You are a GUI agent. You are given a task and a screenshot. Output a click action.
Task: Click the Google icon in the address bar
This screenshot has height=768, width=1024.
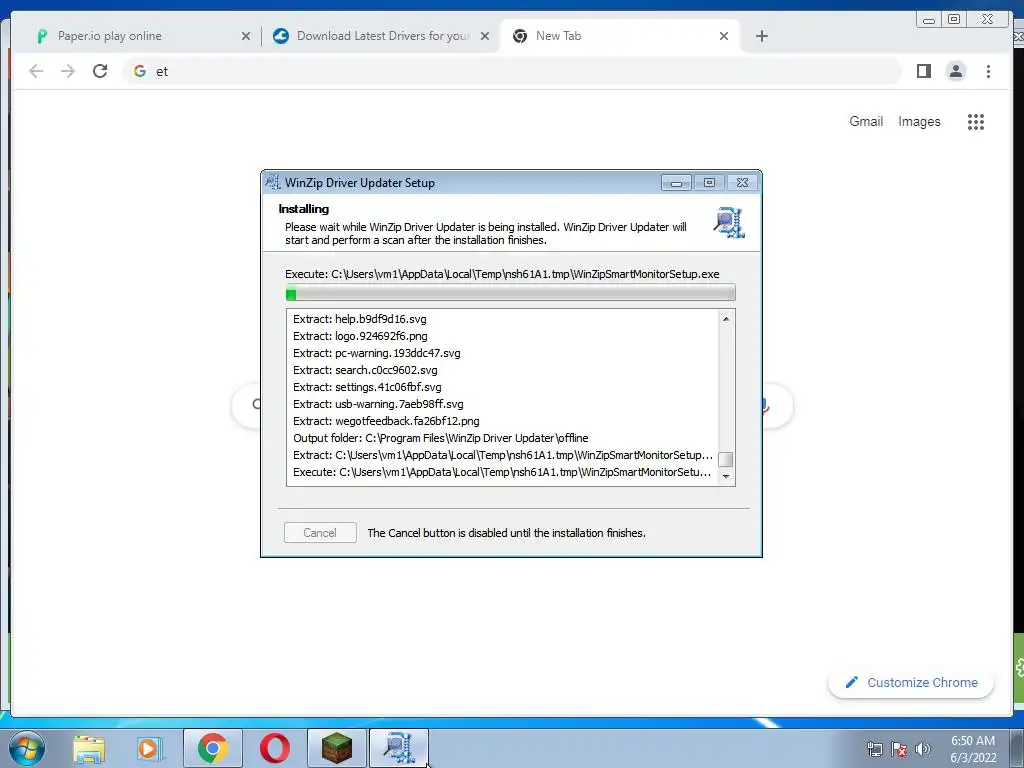(140, 71)
